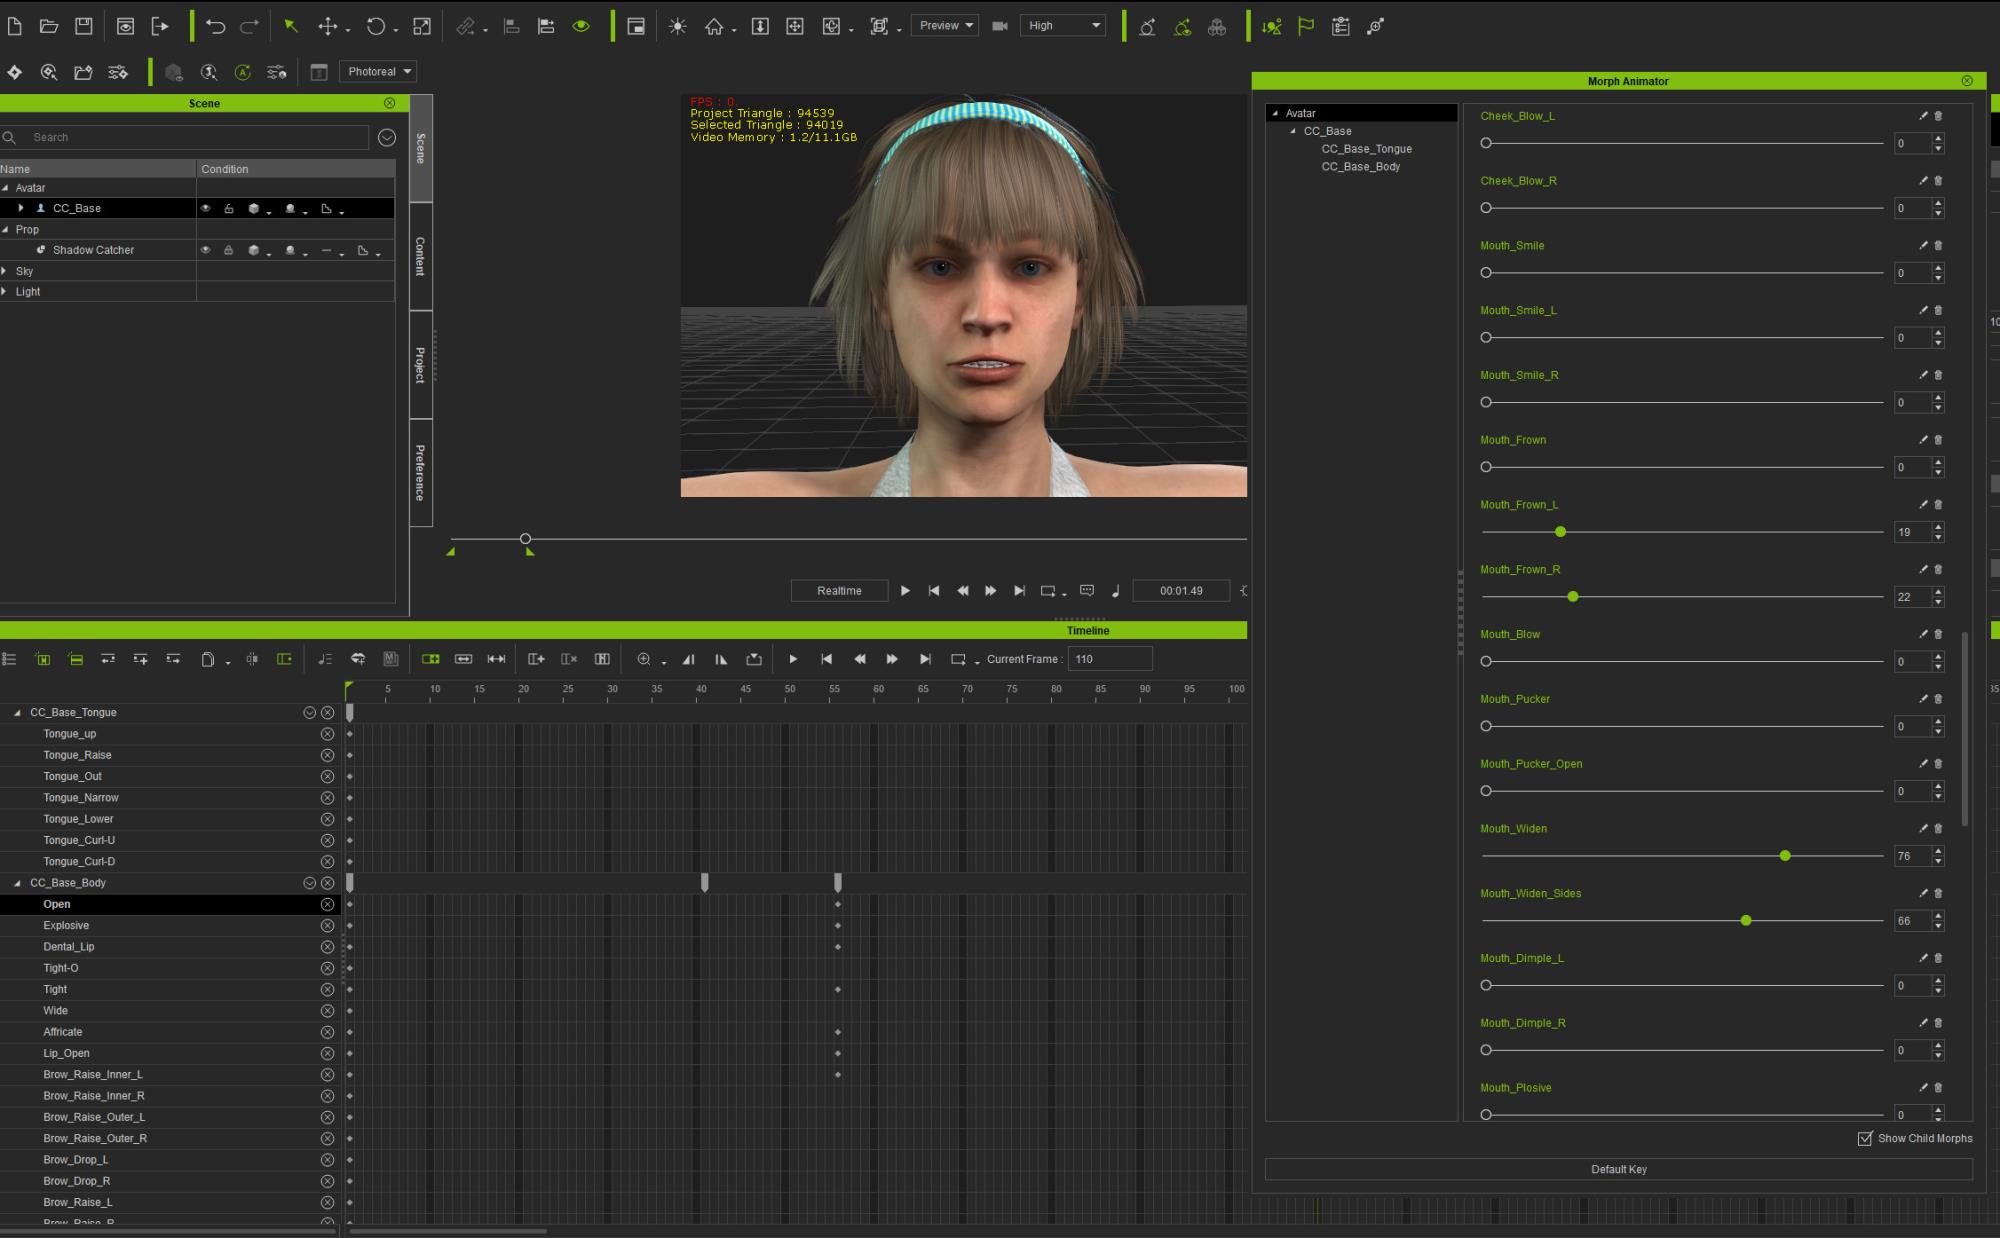This screenshot has width=2000, height=1238.
Task: Click the Redo arrow in the top toolbar
Action: (250, 26)
